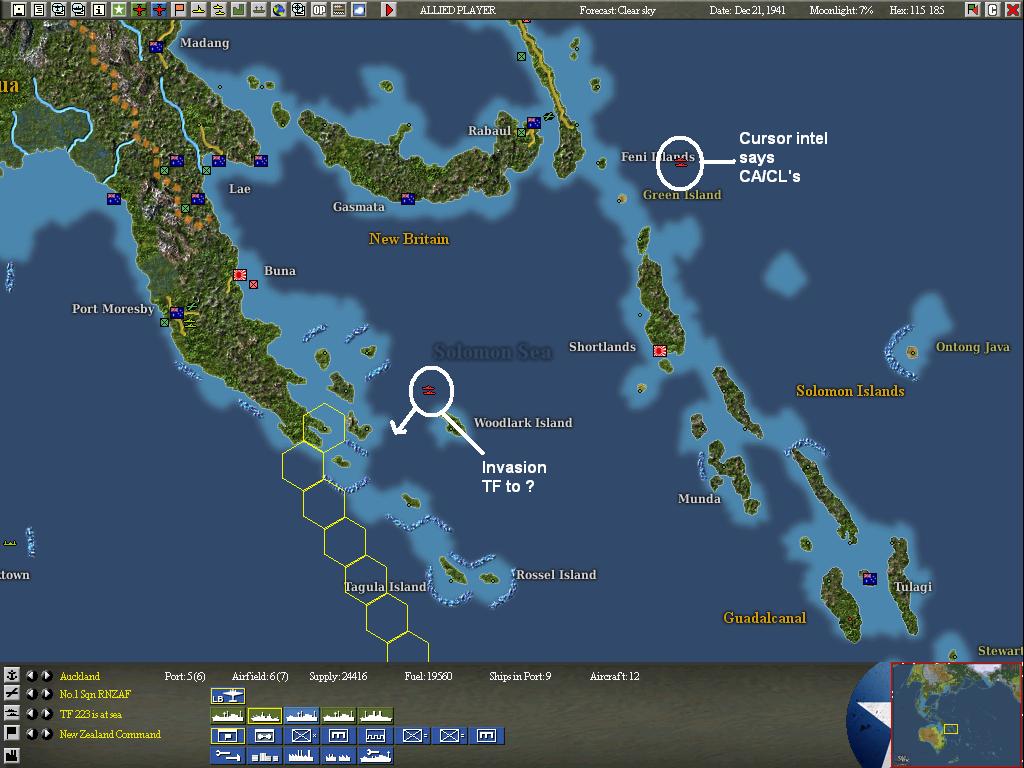This screenshot has height=768, width=1024.
Task: Click the 'Airfield: 6(7)' value
Action: pyautogui.click(x=260, y=676)
